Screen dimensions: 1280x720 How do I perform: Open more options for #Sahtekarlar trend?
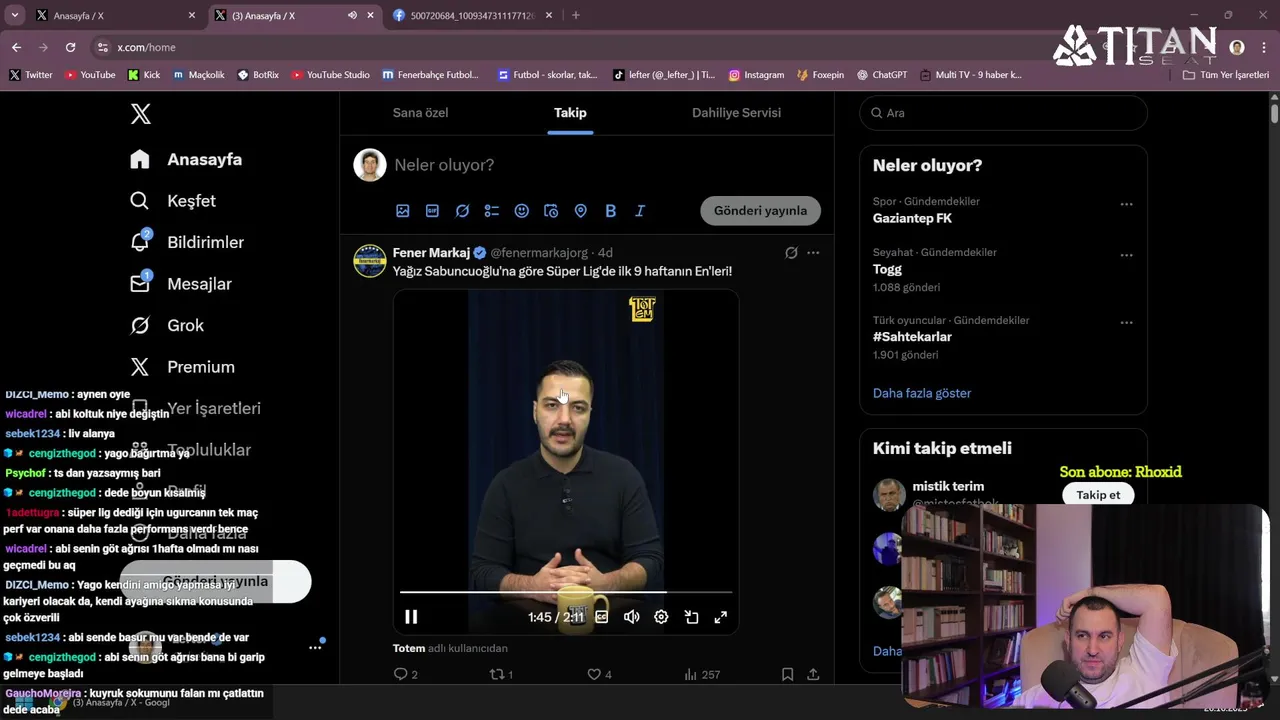(1126, 323)
